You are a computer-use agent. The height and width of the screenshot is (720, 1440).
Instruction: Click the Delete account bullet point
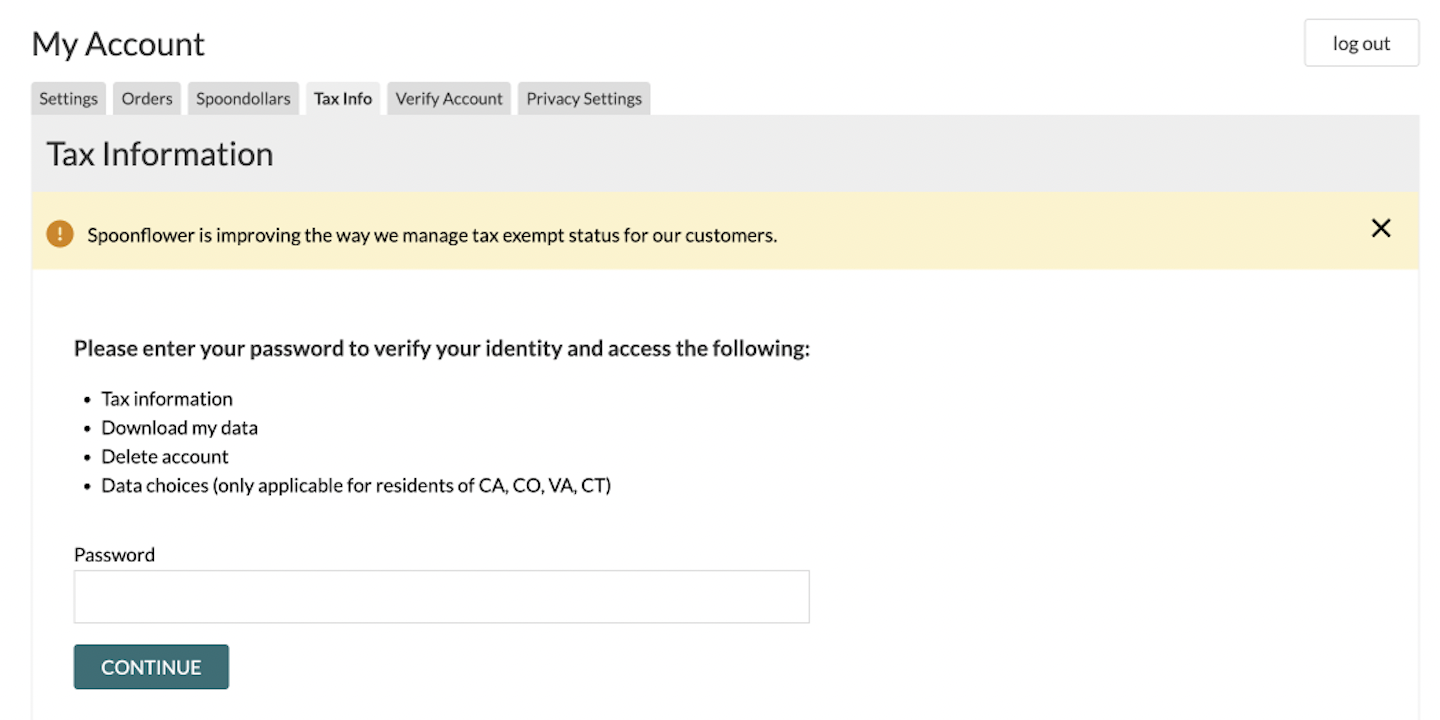pos(164,456)
